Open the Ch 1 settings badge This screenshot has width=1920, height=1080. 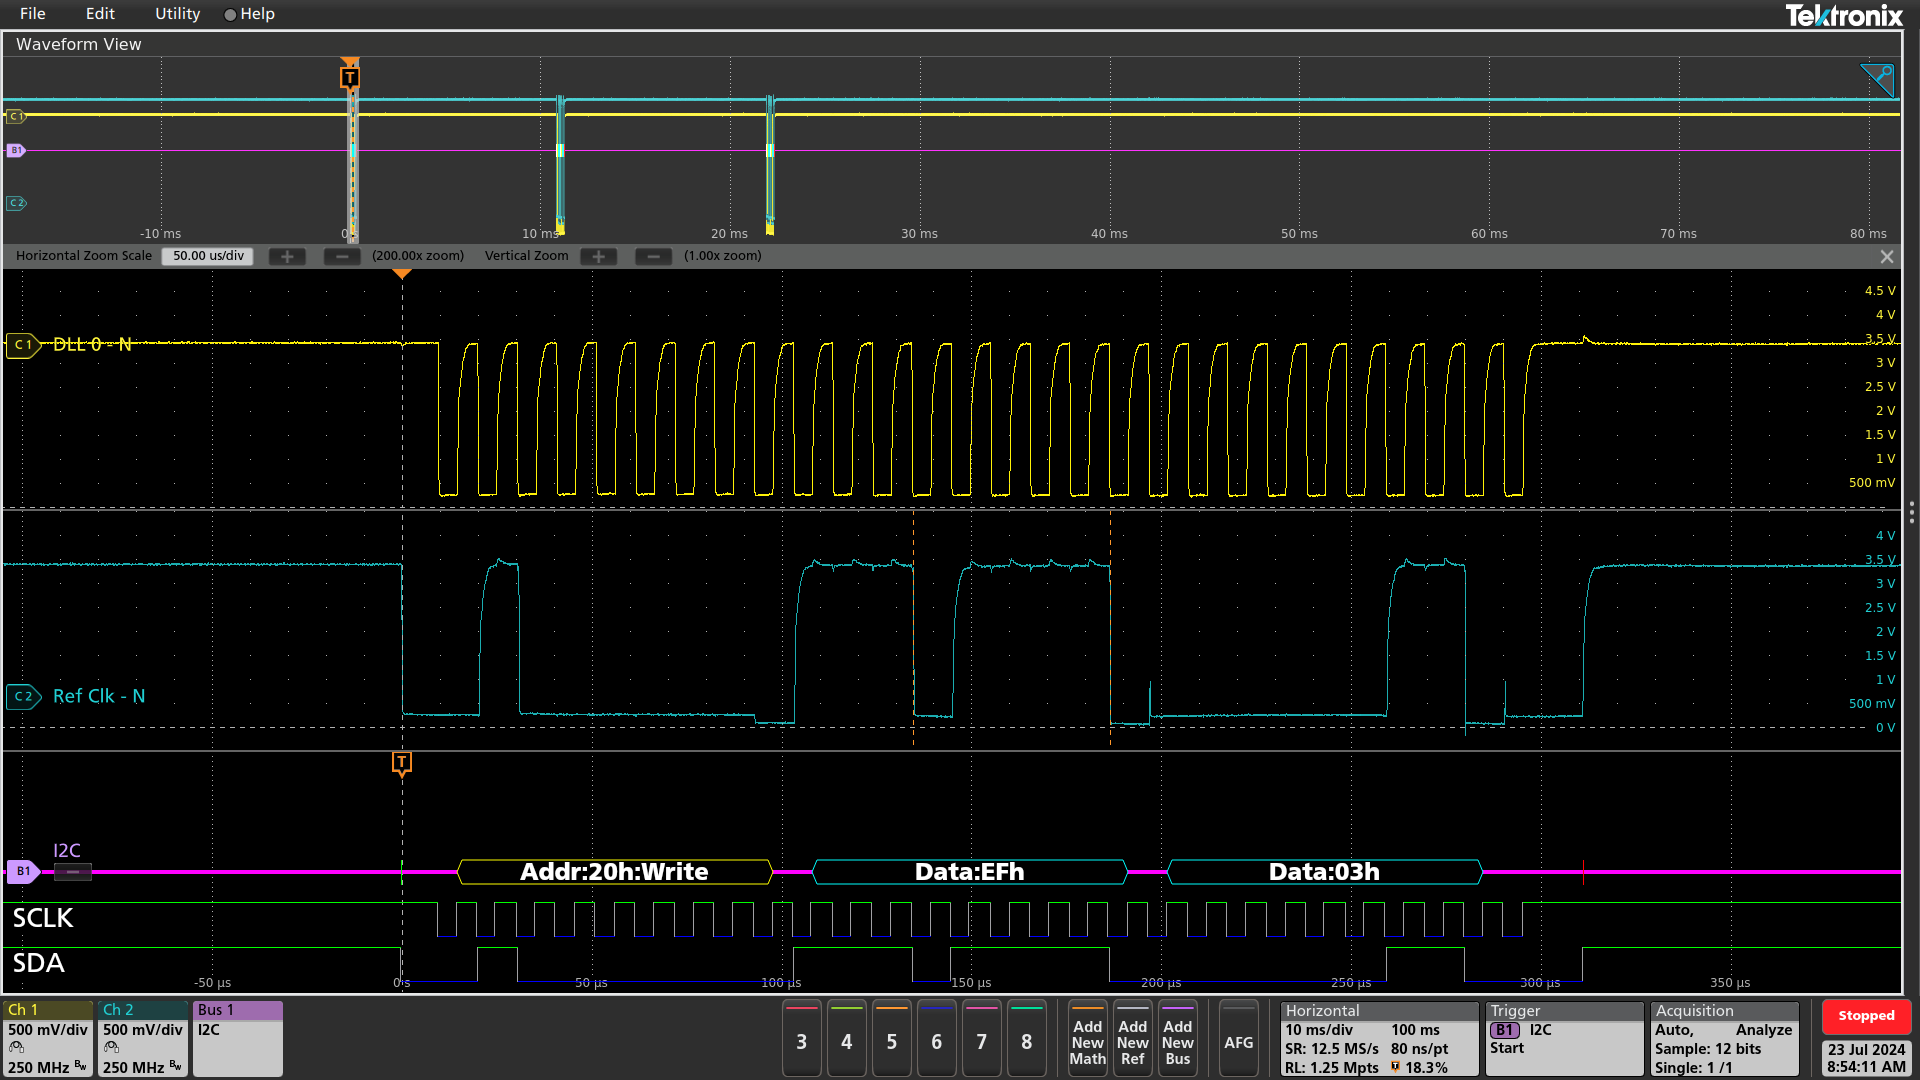tap(48, 1039)
